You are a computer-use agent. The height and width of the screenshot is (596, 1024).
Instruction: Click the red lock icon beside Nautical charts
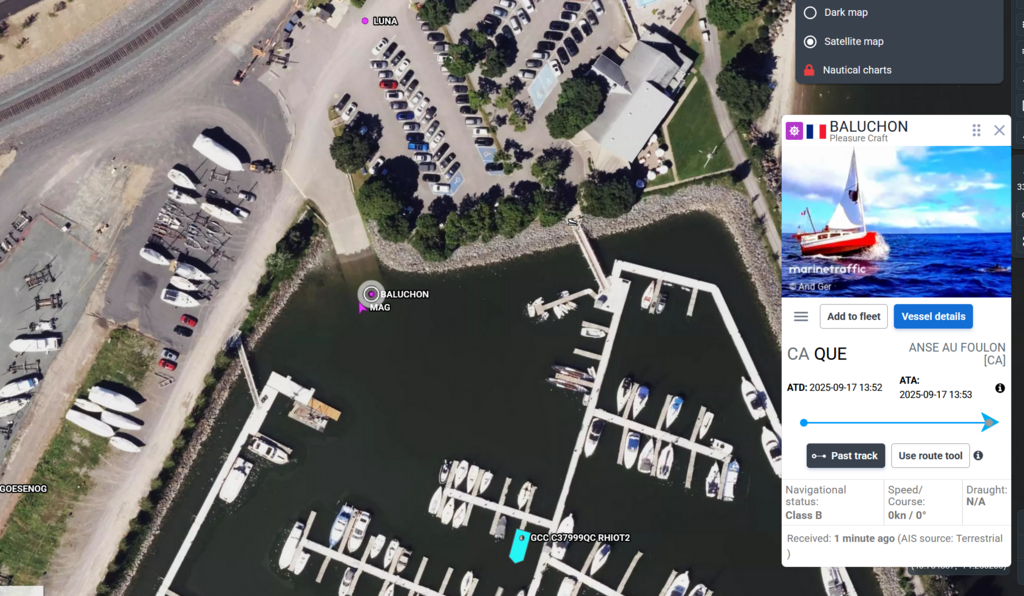(809, 69)
